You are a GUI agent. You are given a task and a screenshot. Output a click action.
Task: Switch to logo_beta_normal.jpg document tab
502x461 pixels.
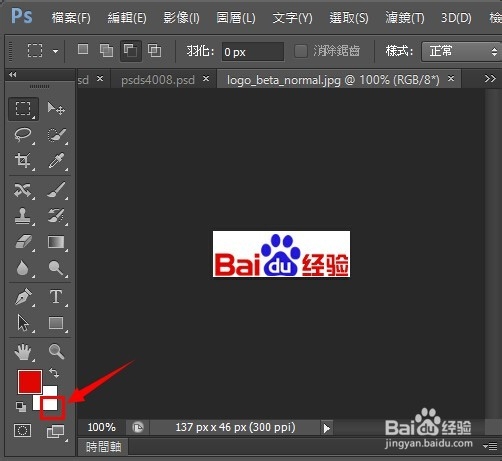click(333, 80)
